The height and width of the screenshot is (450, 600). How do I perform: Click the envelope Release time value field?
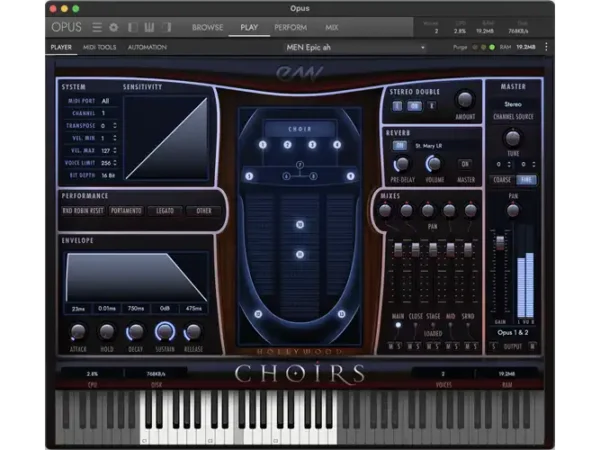[194, 308]
